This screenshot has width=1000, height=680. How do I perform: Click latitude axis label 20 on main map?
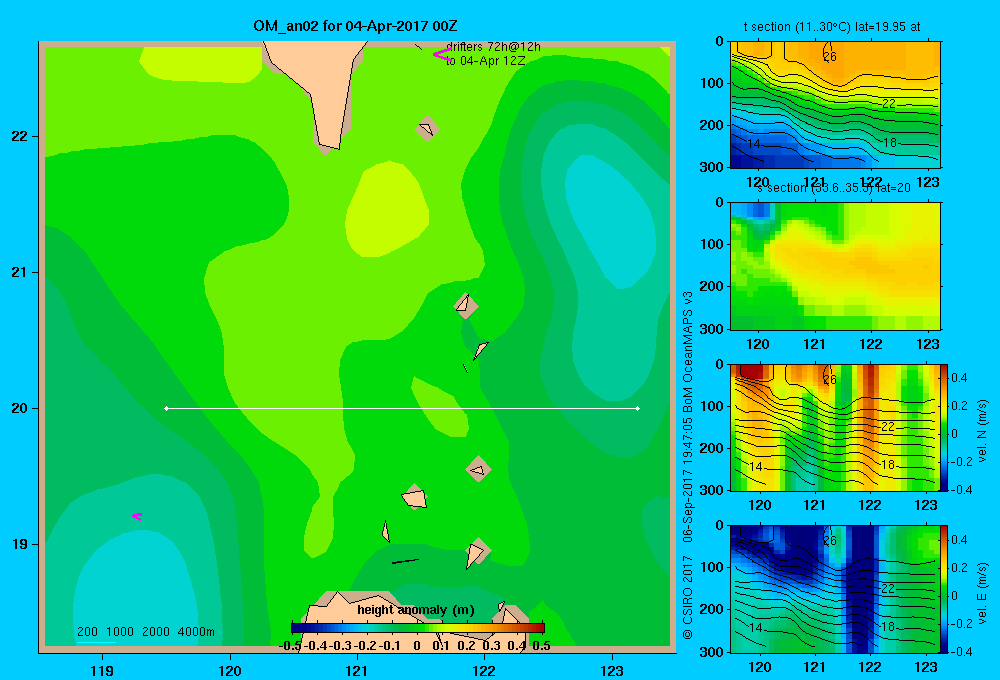click(20, 408)
